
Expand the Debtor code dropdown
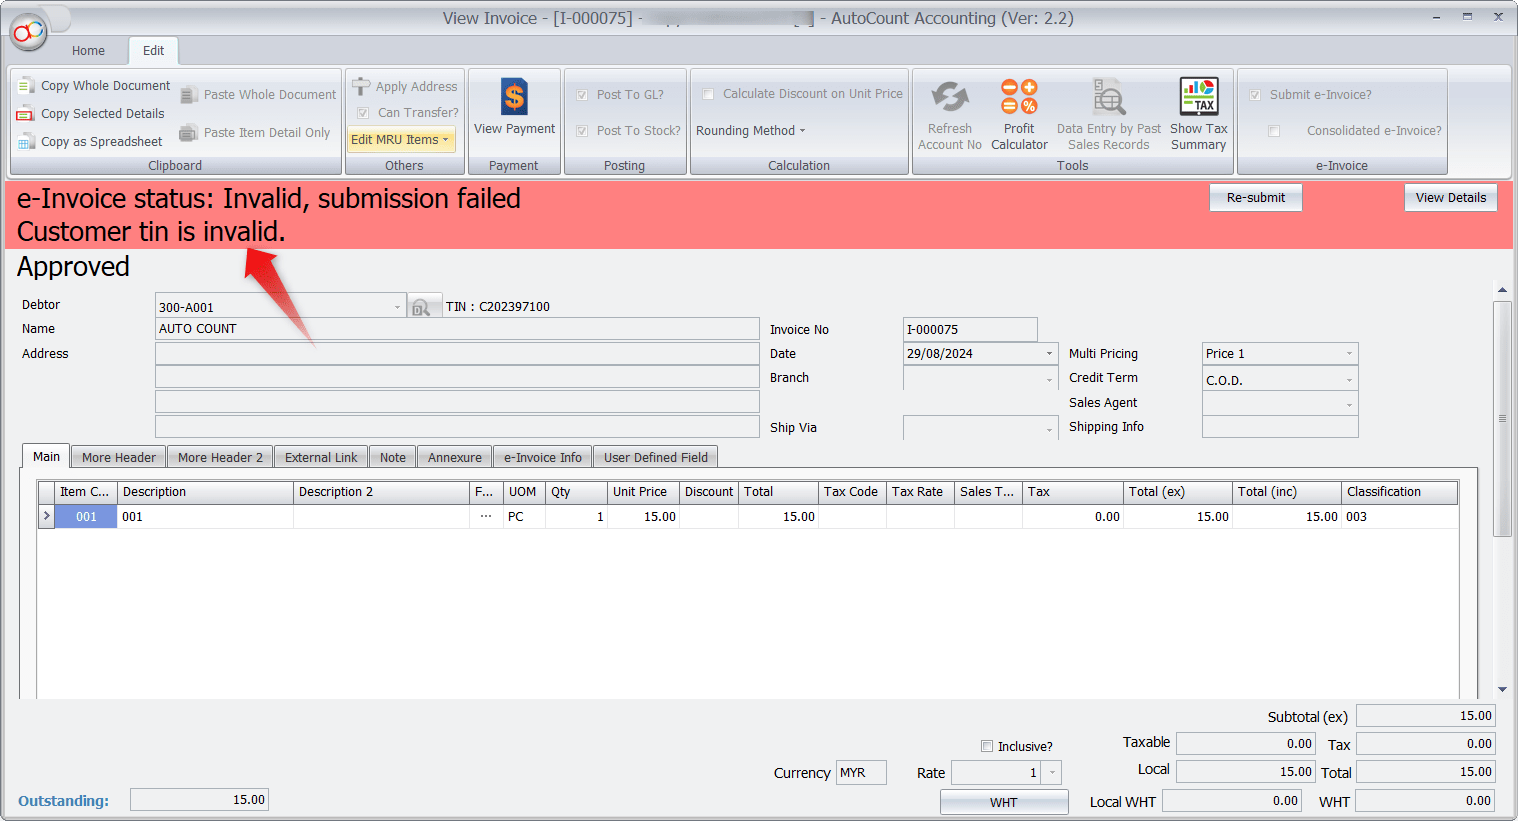coord(397,307)
